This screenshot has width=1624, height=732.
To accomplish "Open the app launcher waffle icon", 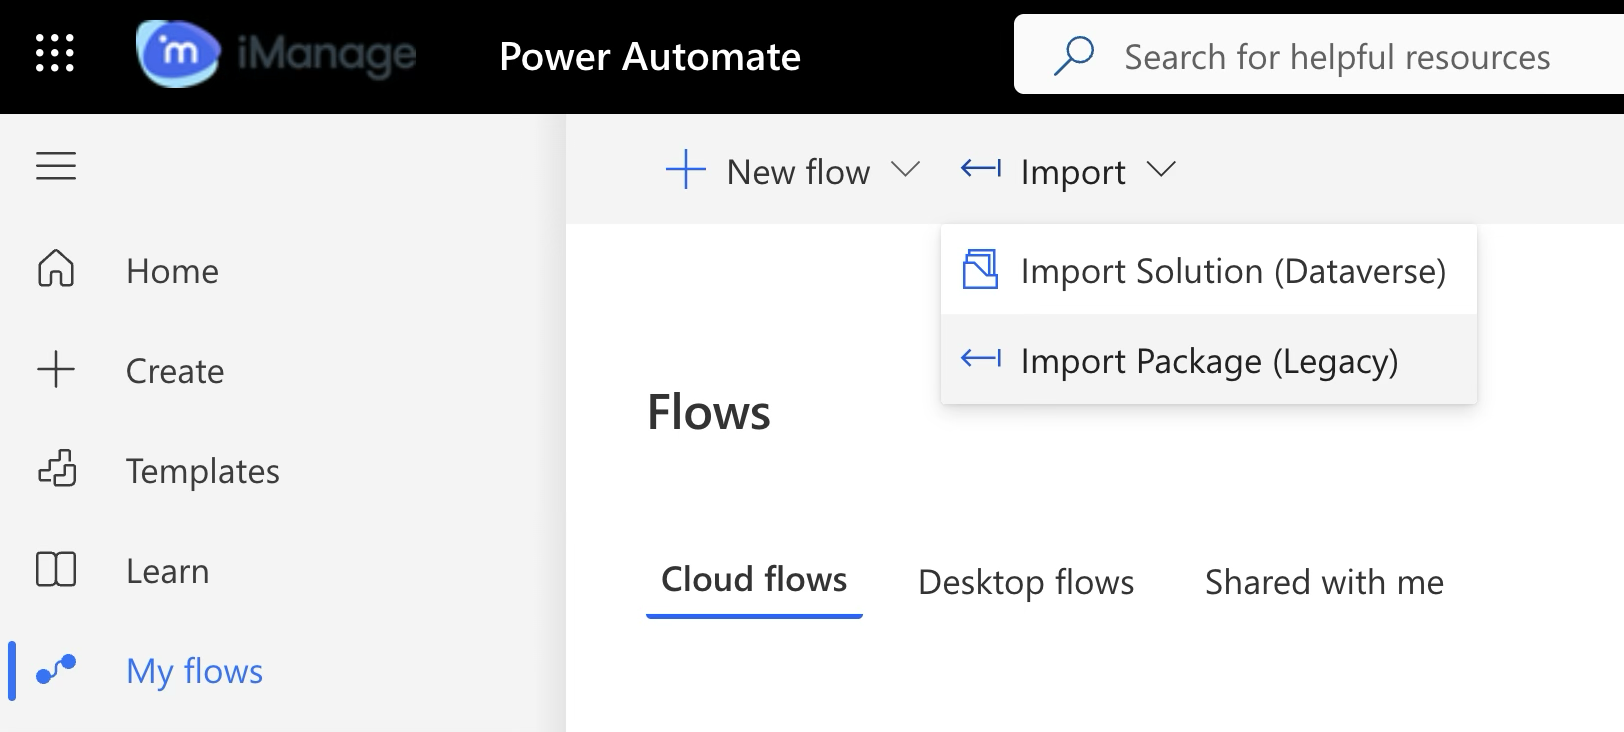I will pyautogui.click(x=55, y=54).
